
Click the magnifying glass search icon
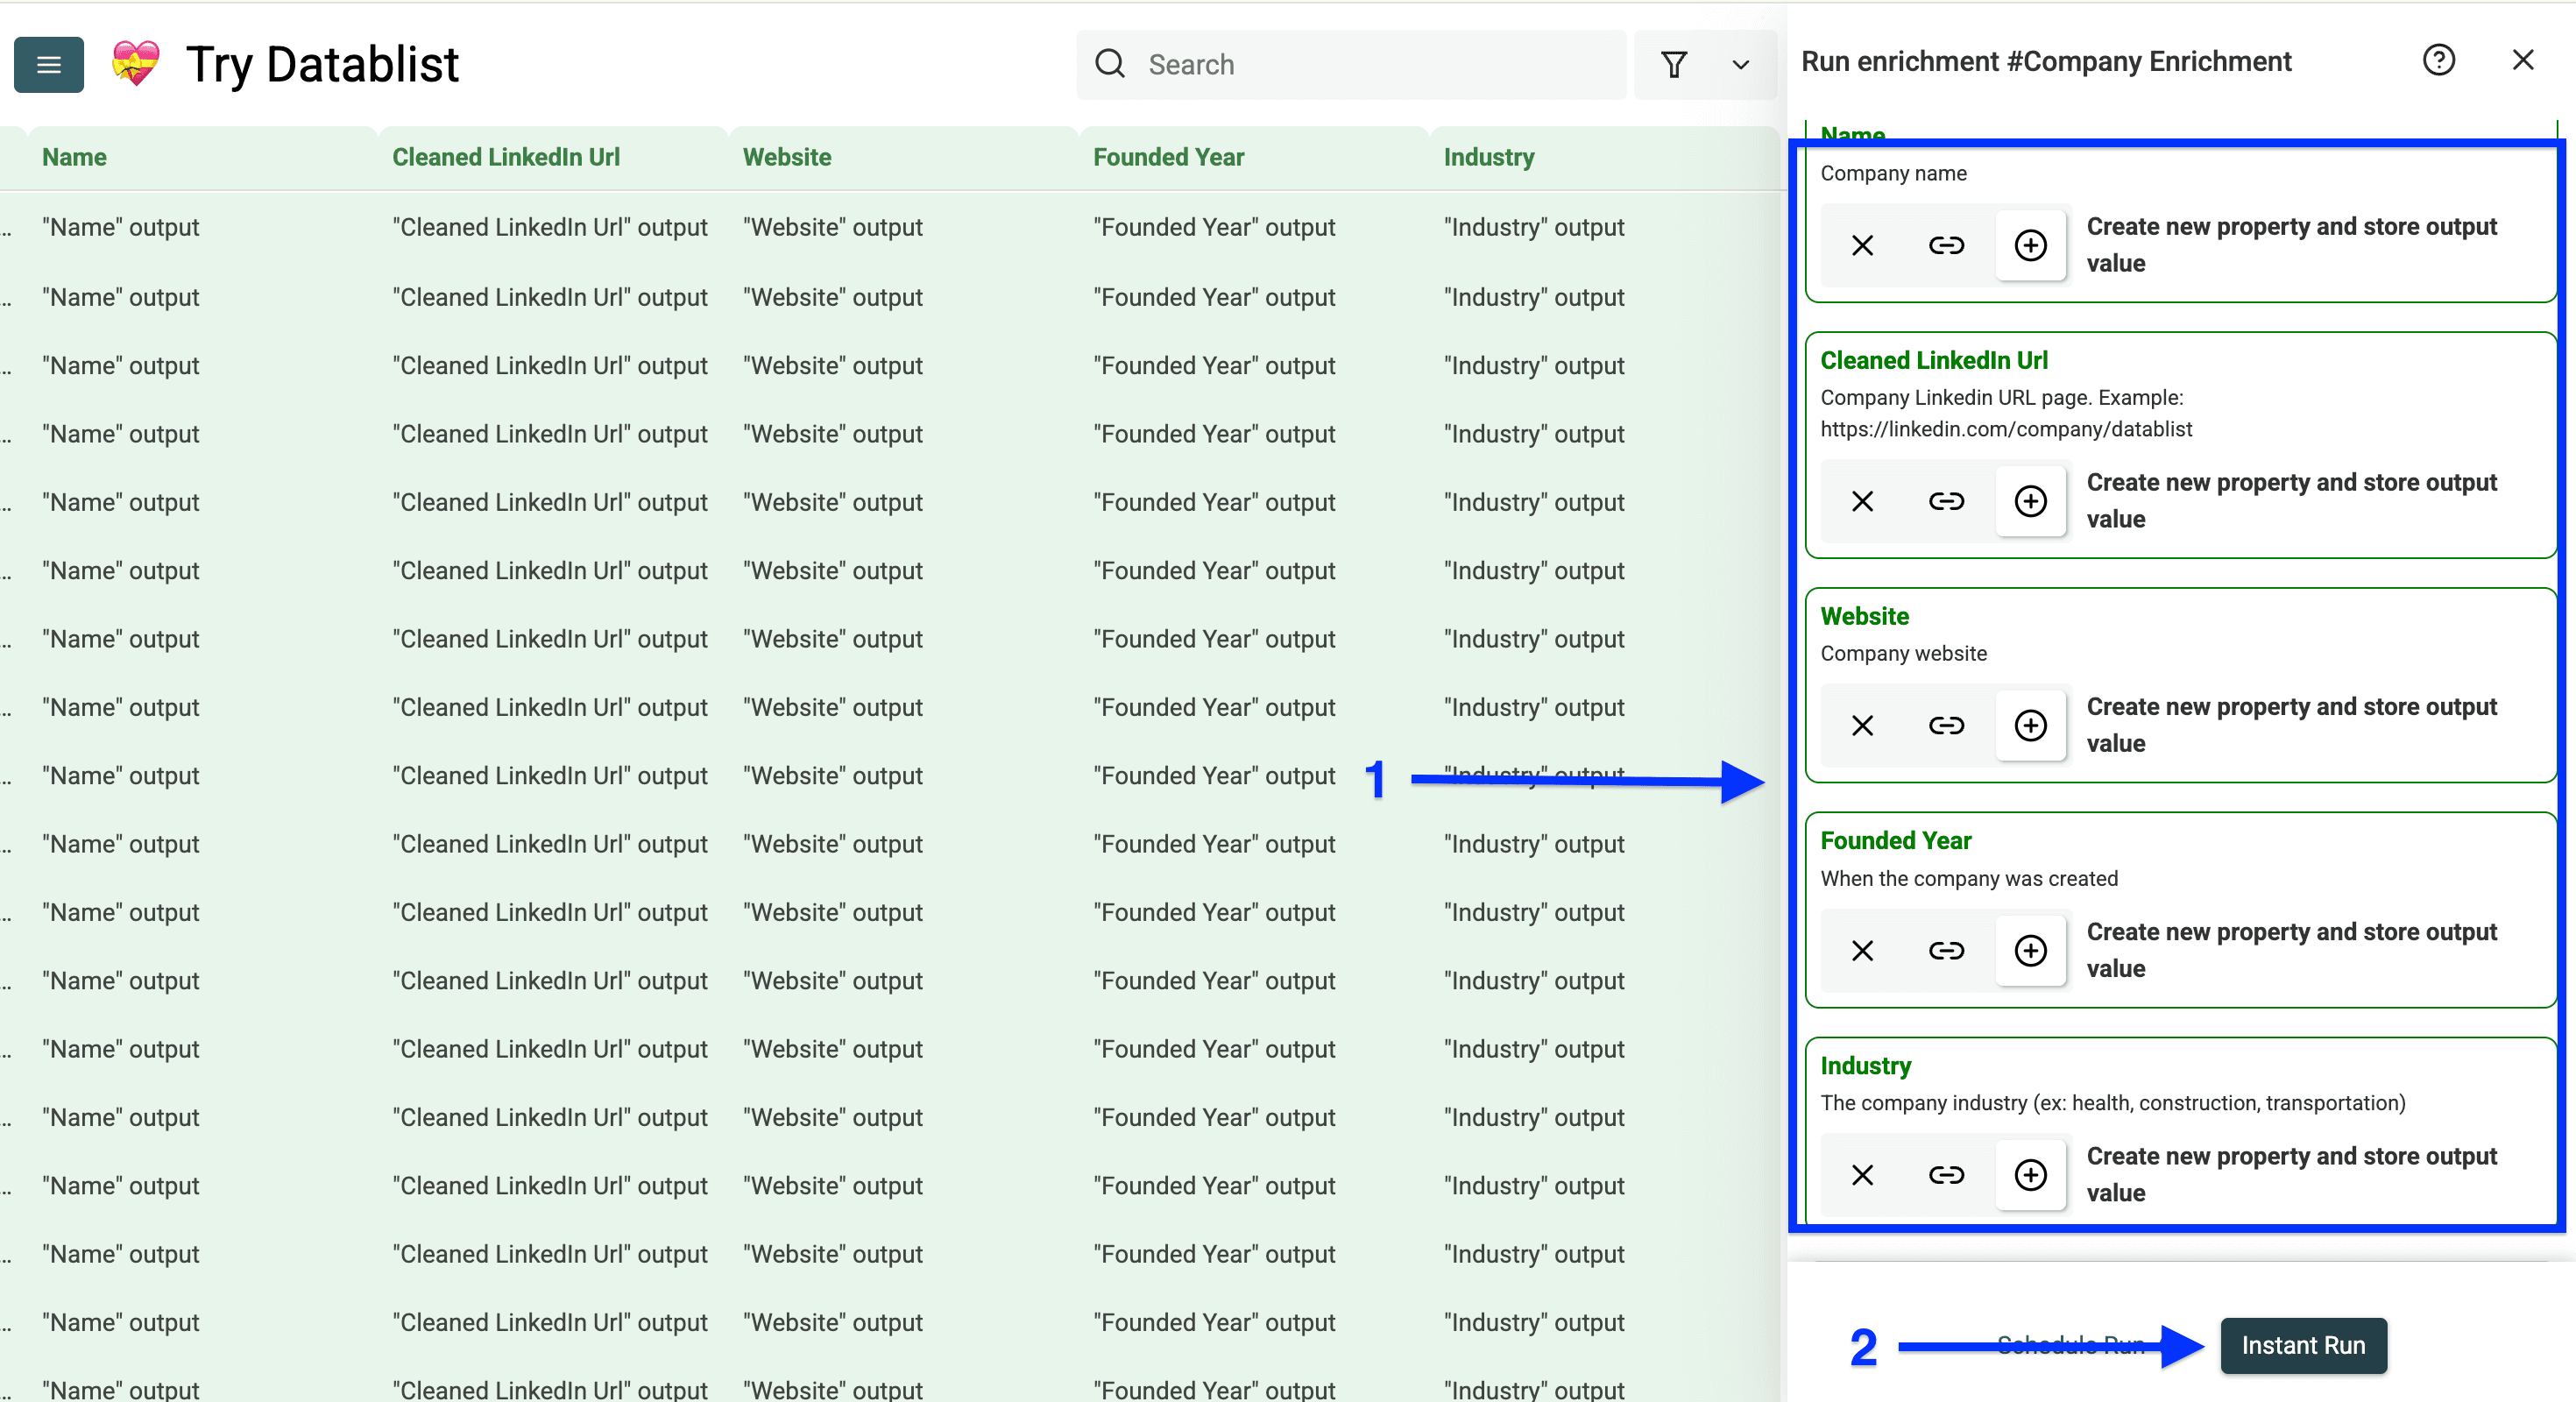point(1110,63)
